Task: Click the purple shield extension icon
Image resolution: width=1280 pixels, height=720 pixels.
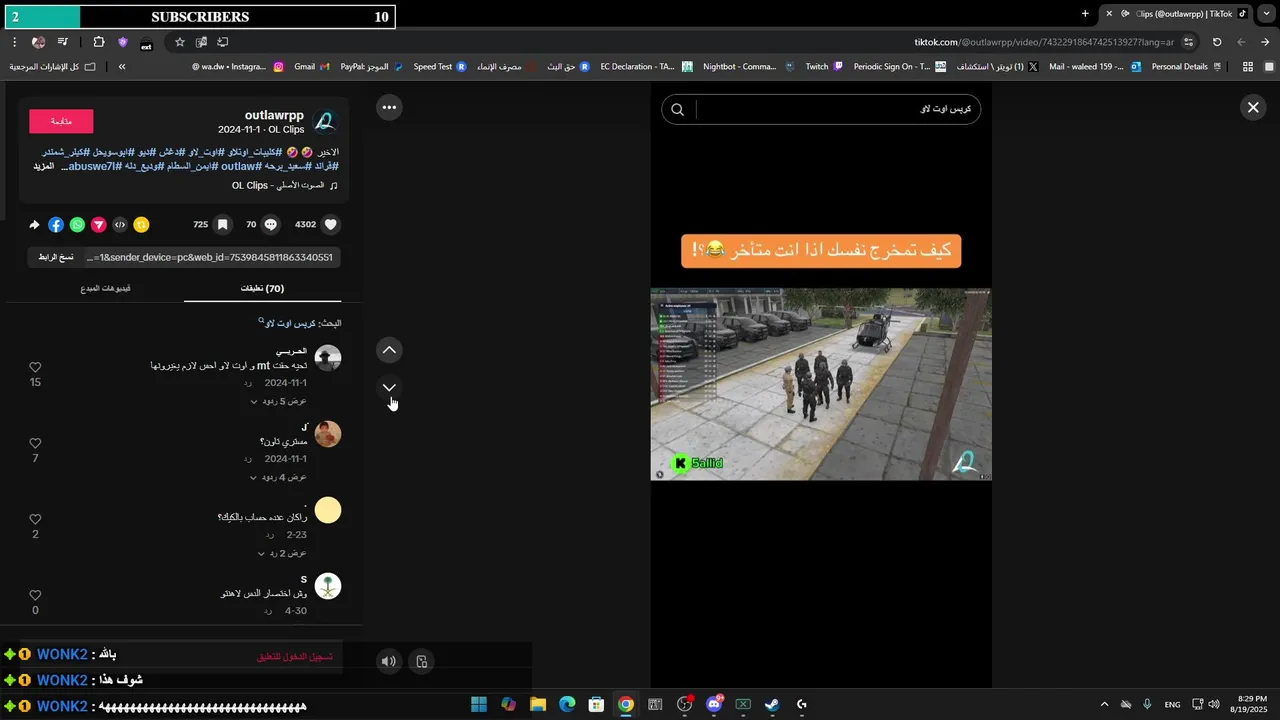Action: 123,42
